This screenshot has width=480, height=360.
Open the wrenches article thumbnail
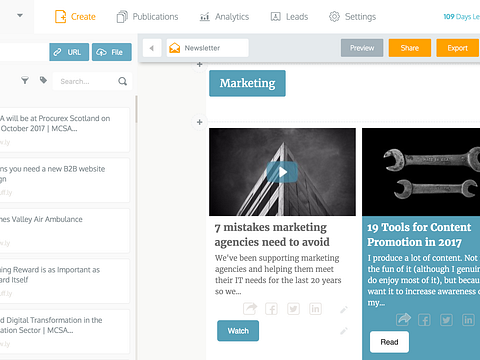(x=421, y=172)
